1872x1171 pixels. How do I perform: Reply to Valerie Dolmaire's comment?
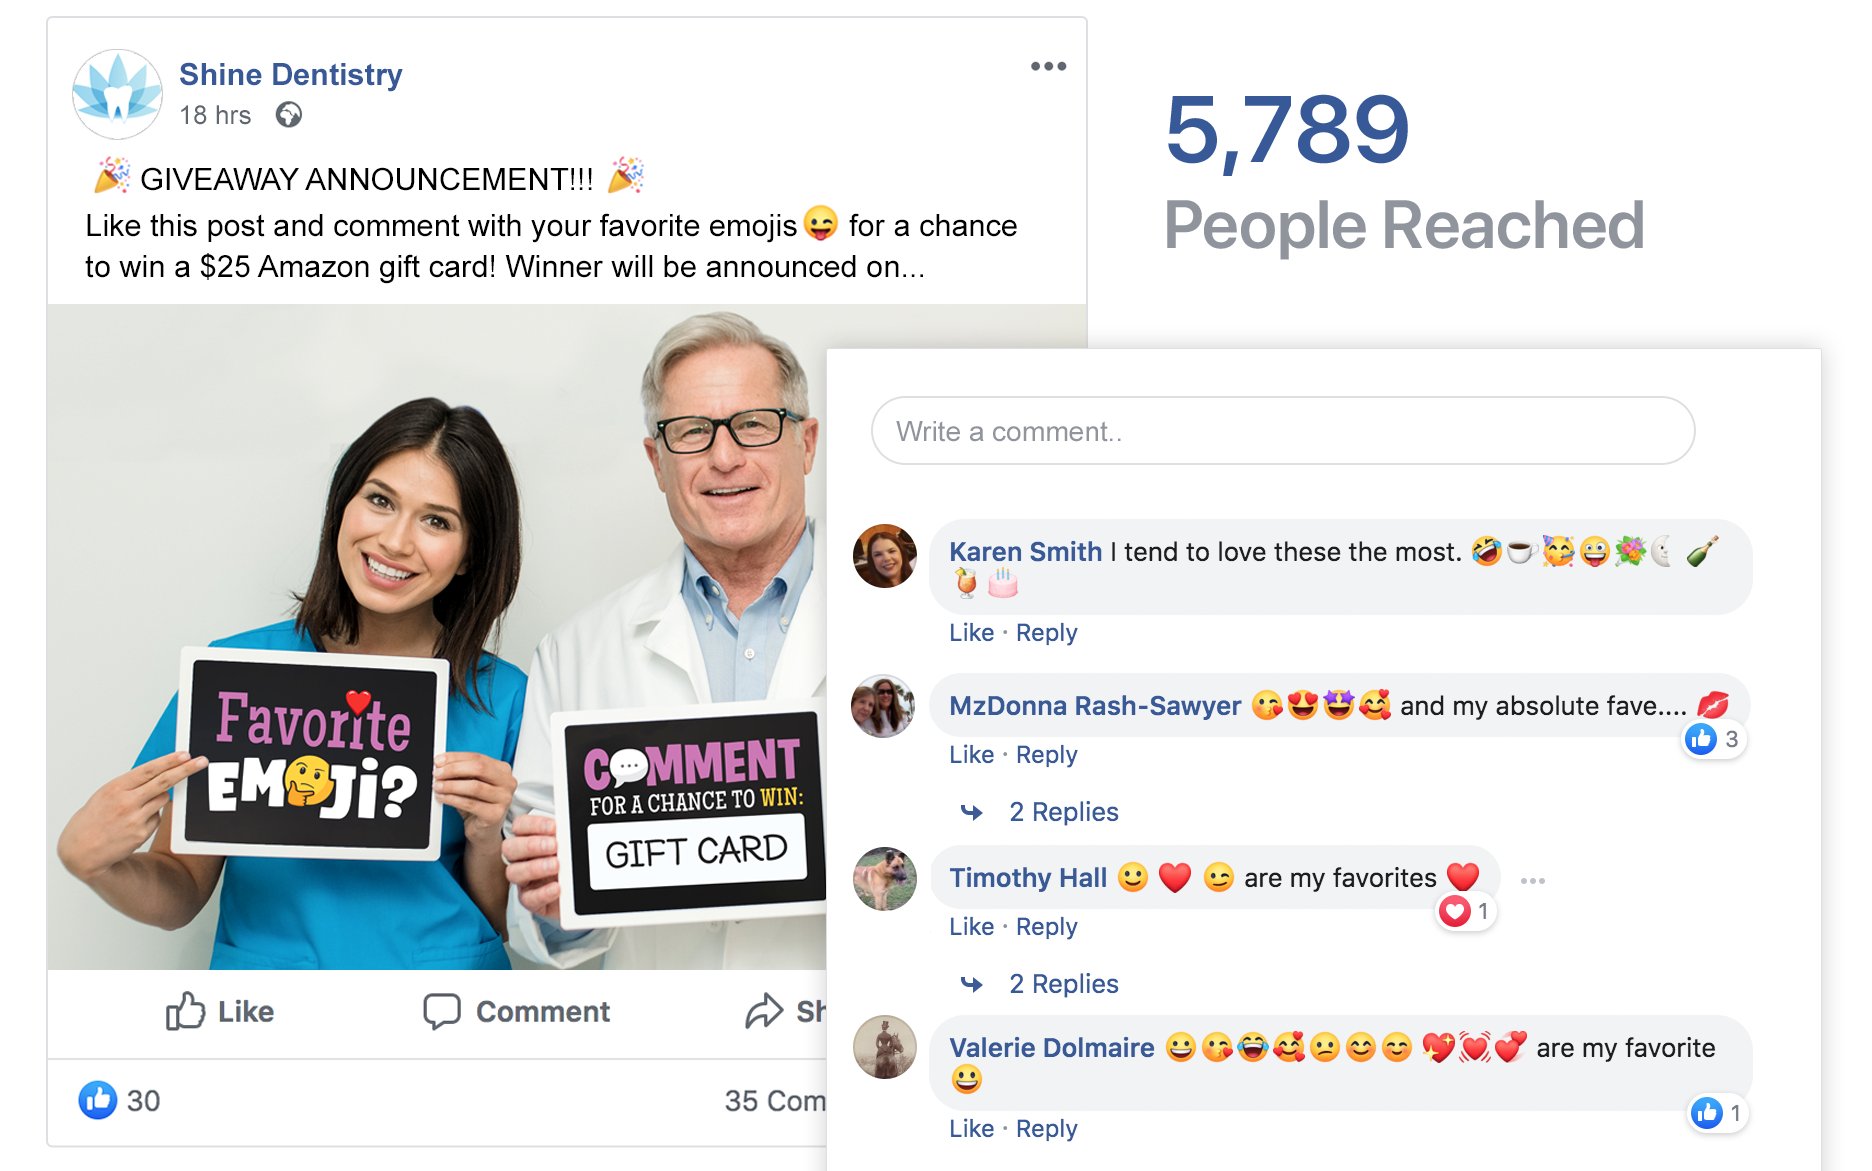tap(1046, 1129)
